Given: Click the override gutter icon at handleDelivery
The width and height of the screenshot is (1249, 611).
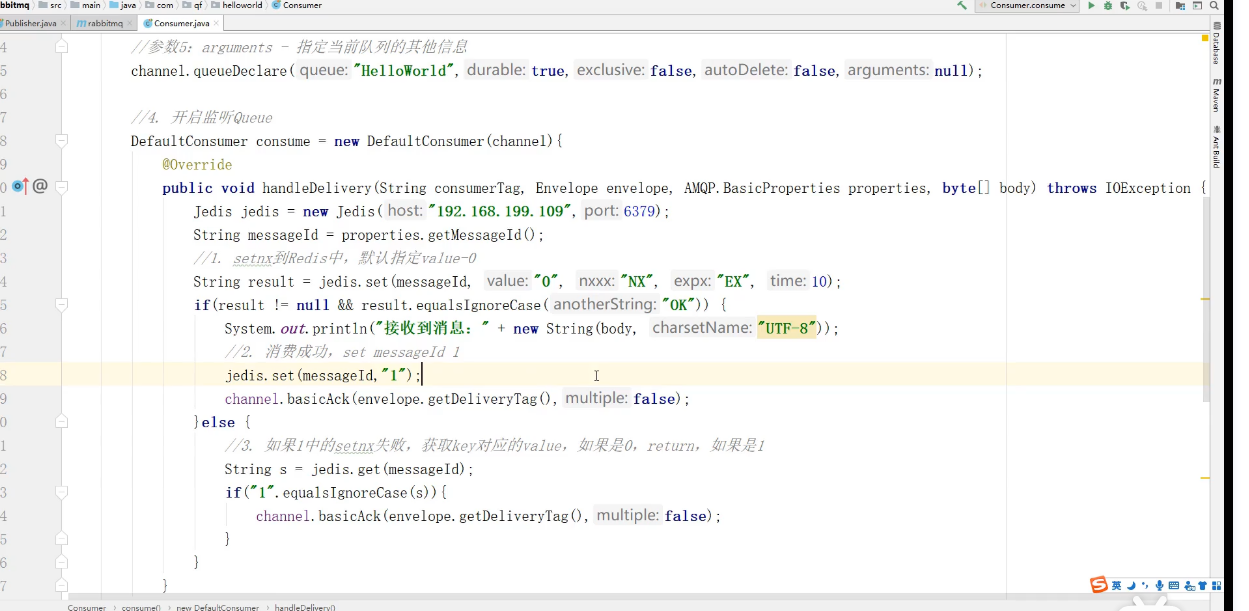Looking at the screenshot, I should [20, 186].
